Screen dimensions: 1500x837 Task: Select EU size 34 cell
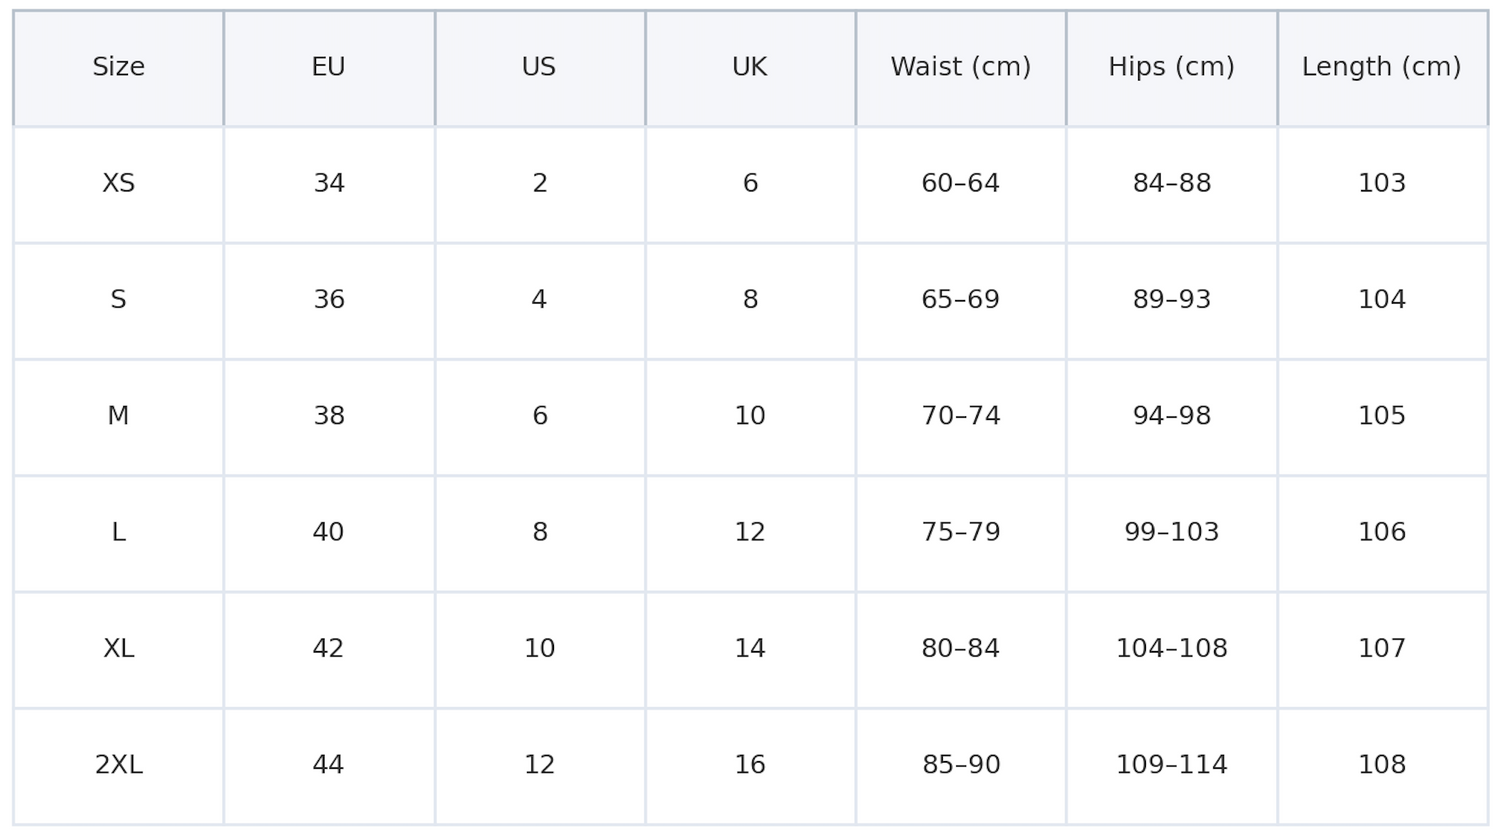pos(328,184)
